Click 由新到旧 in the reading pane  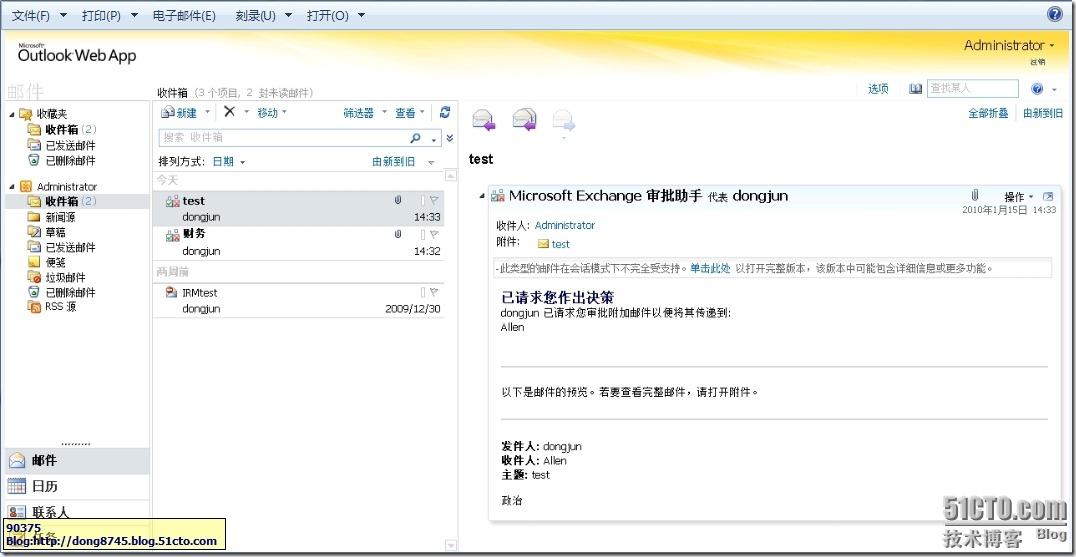tap(1043, 113)
